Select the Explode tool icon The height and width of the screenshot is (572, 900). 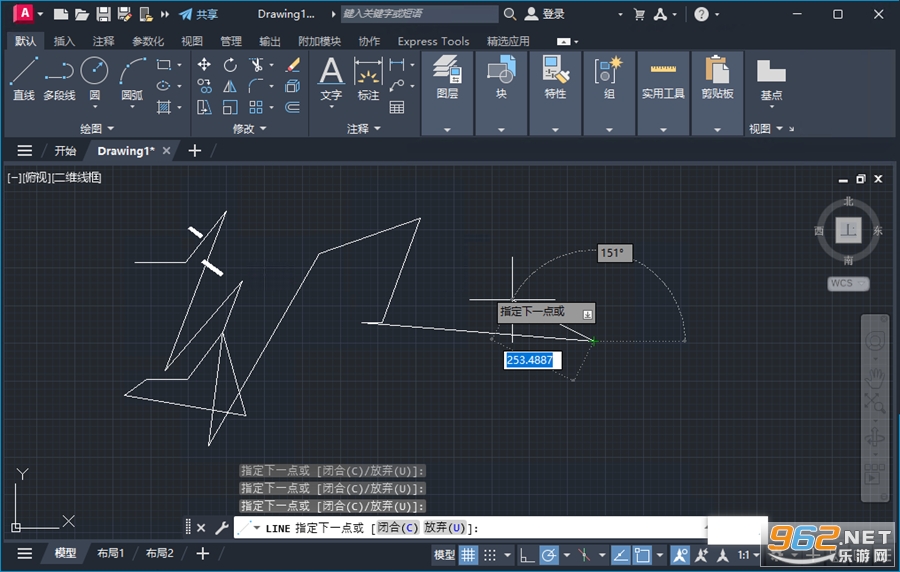click(293, 86)
